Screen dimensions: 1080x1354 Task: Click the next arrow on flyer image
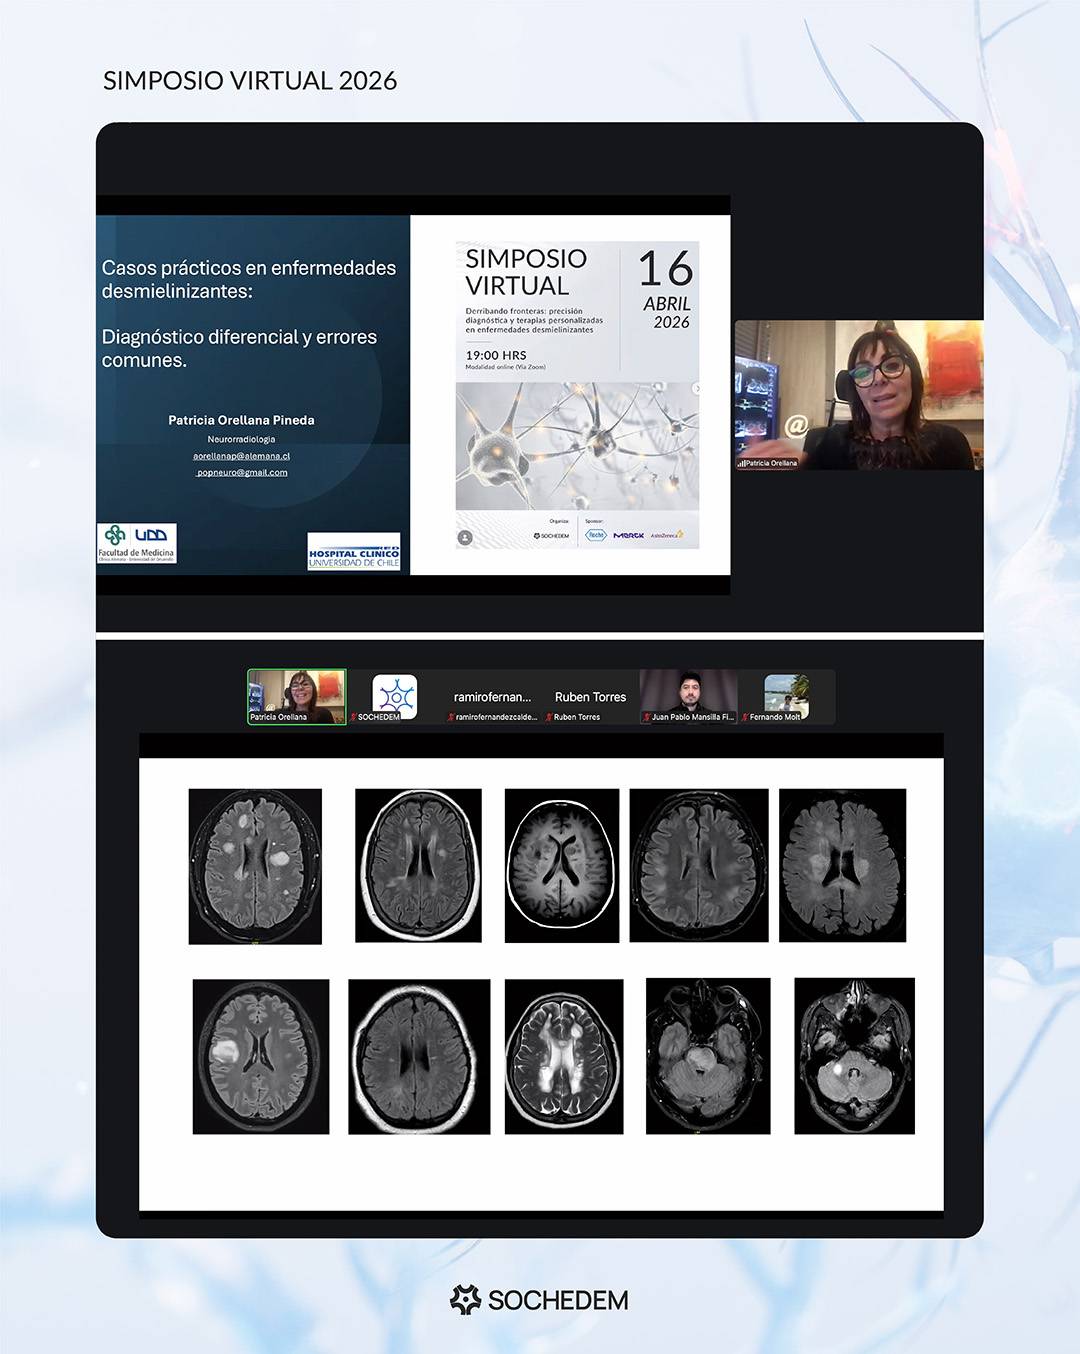coord(696,389)
